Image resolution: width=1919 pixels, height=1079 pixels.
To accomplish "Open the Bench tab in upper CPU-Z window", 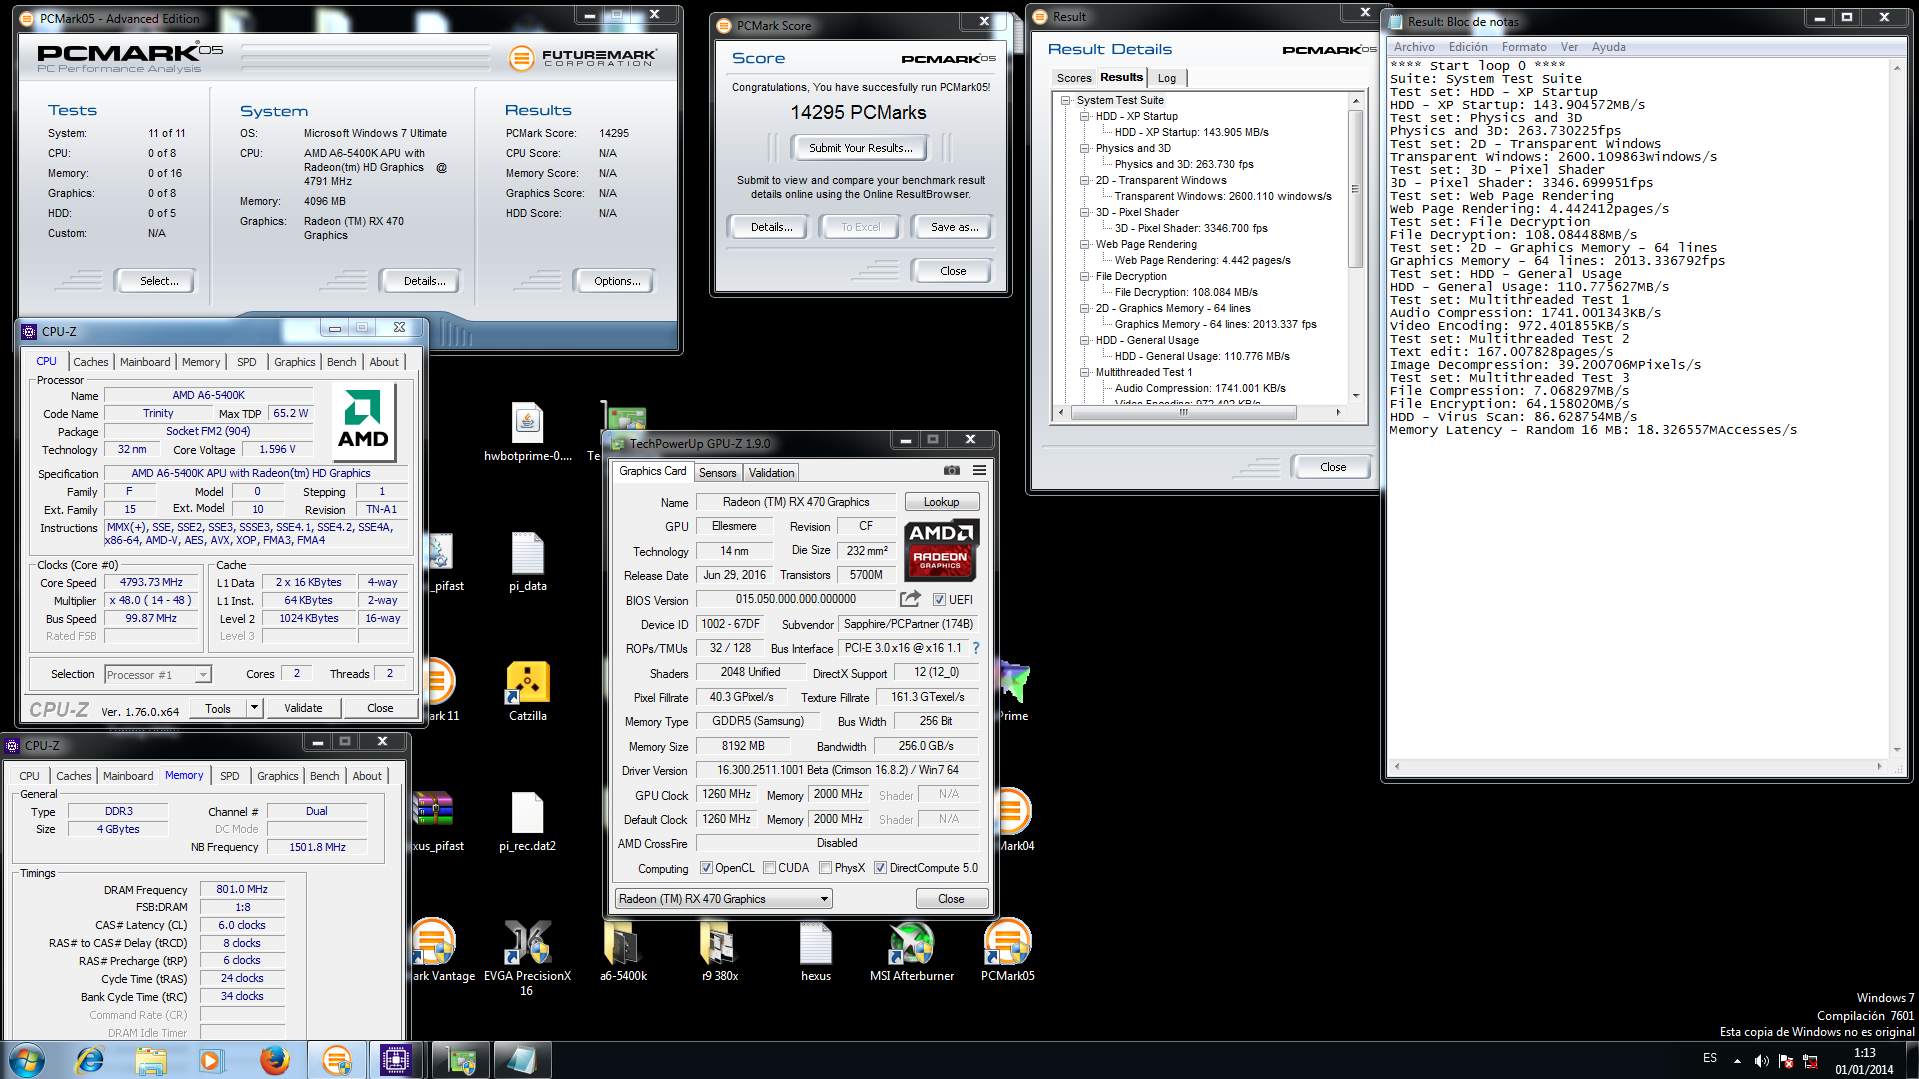I will coord(341,362).
